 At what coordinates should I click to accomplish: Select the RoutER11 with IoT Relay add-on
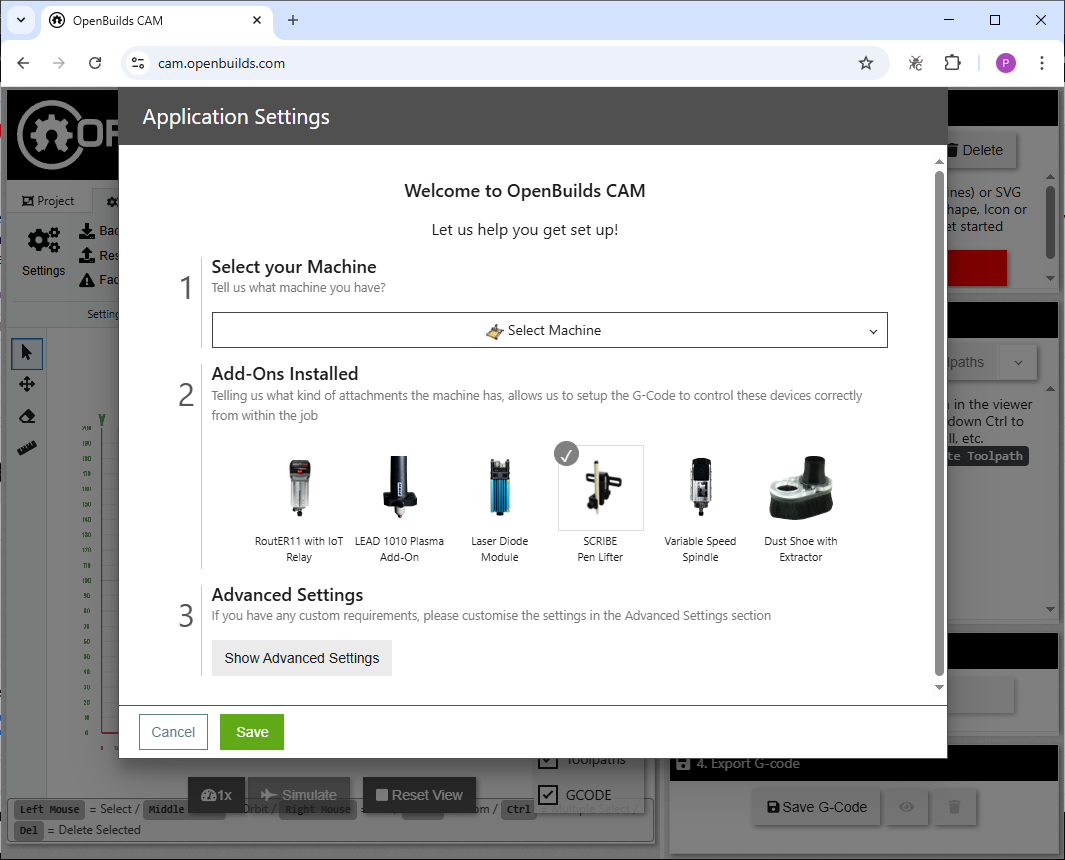(299, 506)
